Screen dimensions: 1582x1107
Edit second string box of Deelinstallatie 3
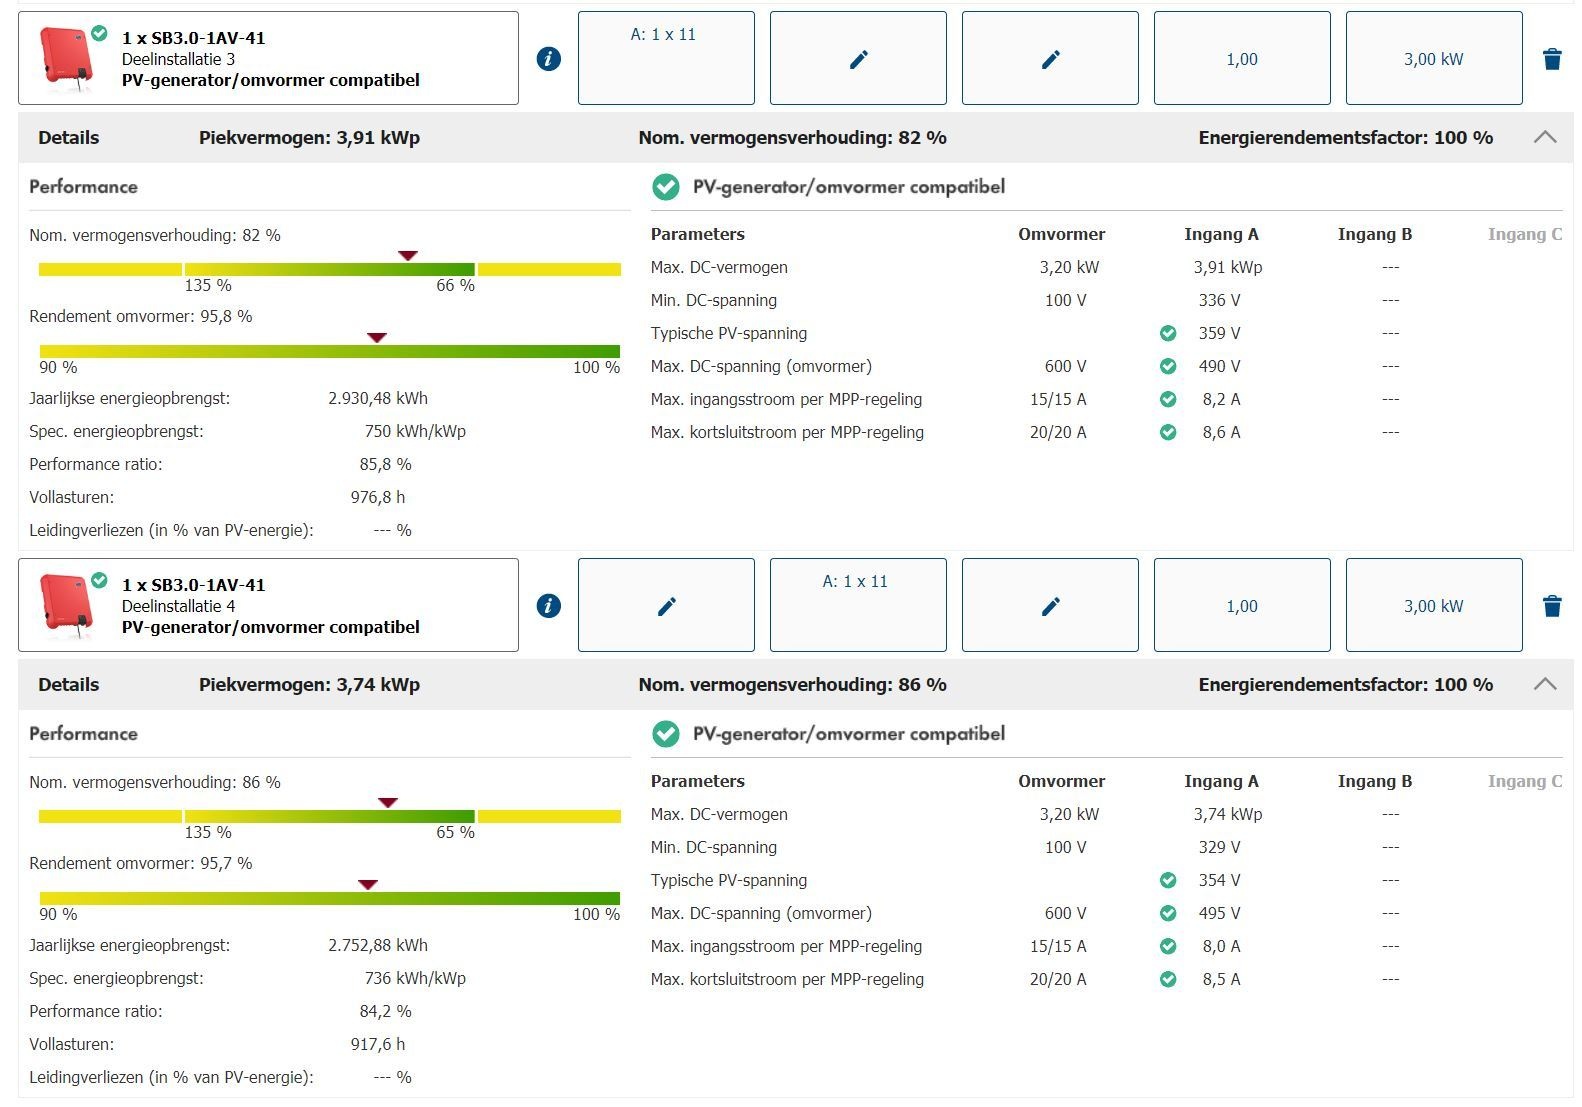[858, 59]
